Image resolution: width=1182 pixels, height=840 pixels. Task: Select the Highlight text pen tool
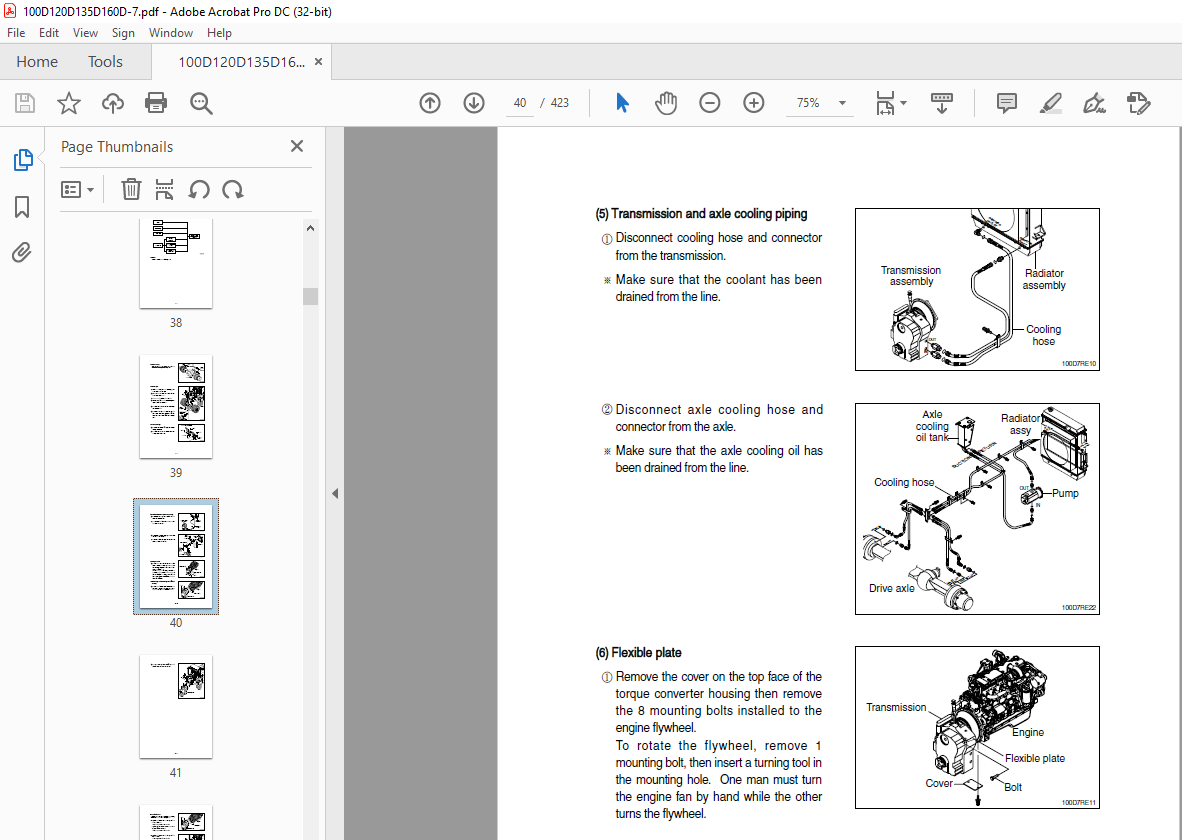1050,103
